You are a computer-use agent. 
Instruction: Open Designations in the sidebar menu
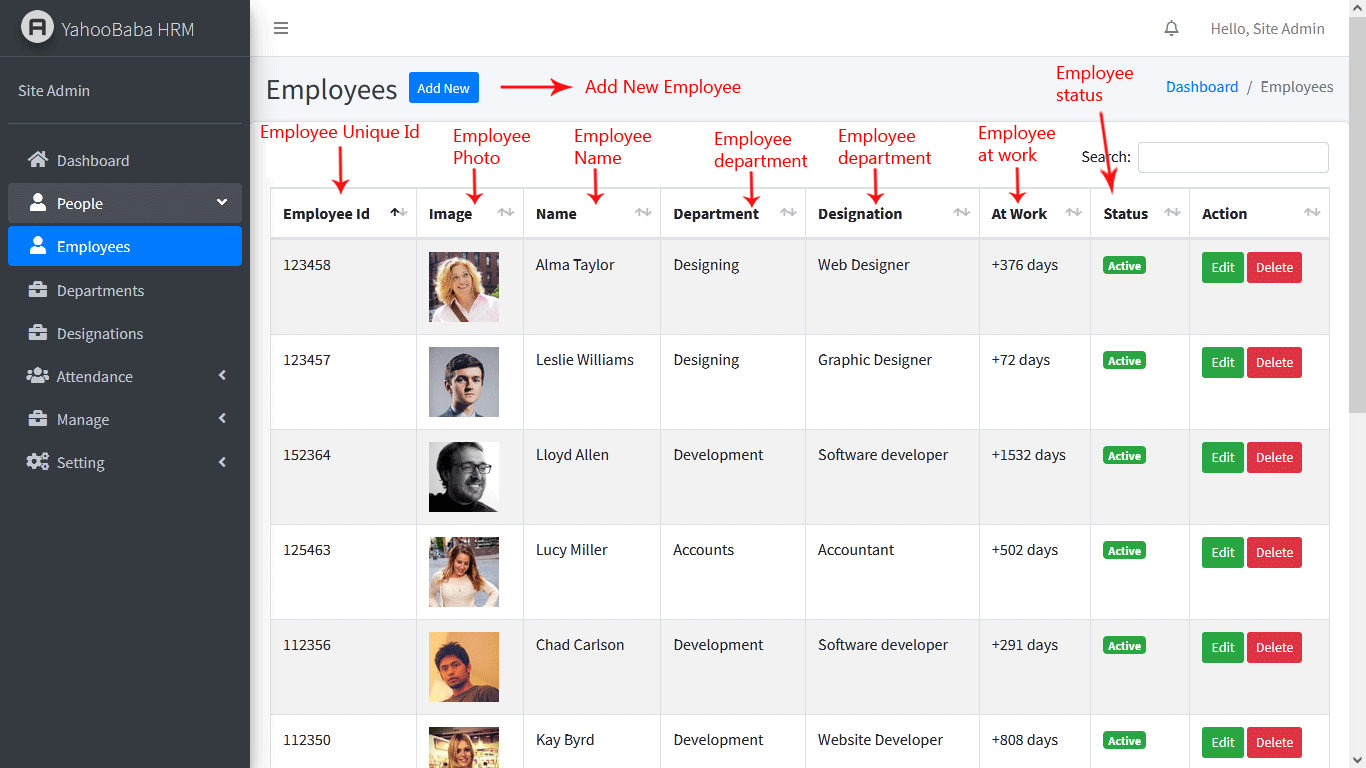pos(100,334)
